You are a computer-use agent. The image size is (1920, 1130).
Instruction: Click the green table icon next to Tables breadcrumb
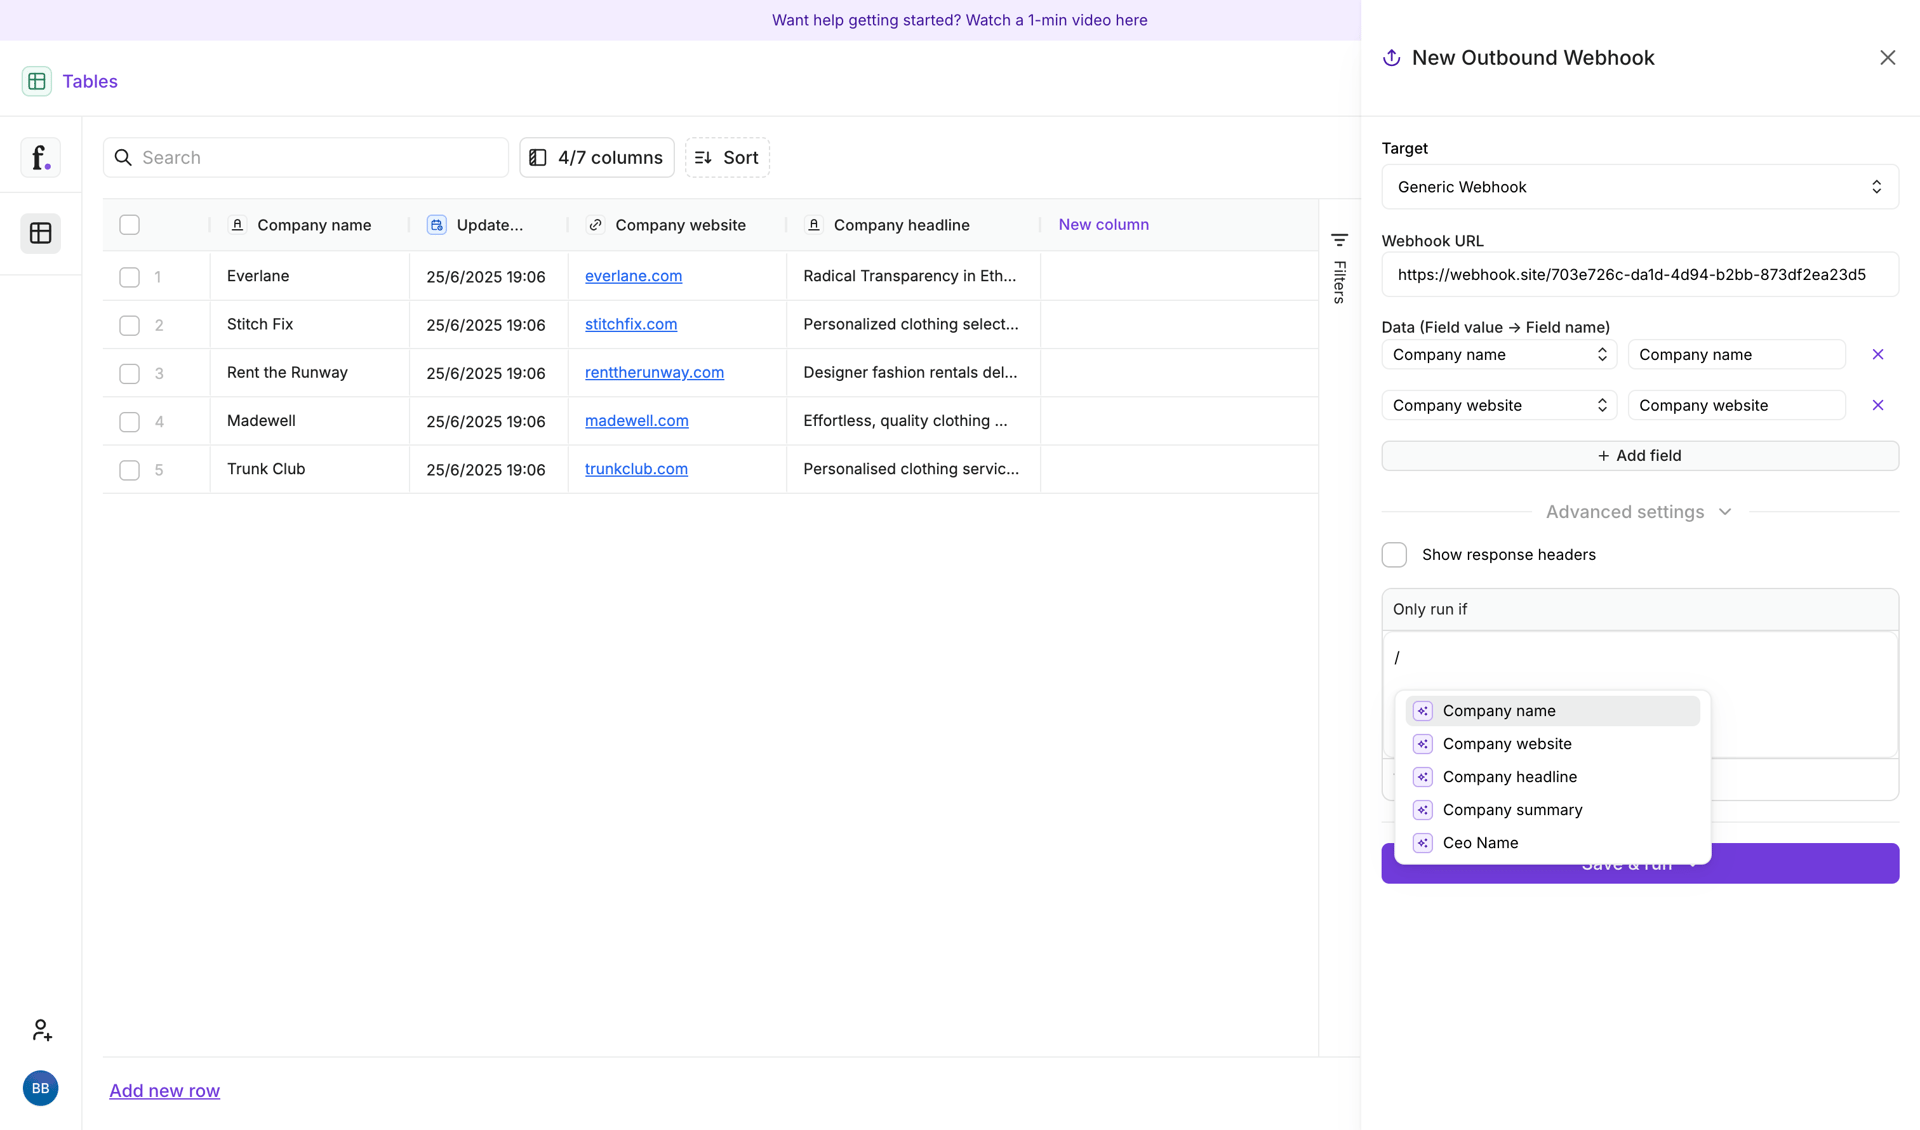(37, 81)
